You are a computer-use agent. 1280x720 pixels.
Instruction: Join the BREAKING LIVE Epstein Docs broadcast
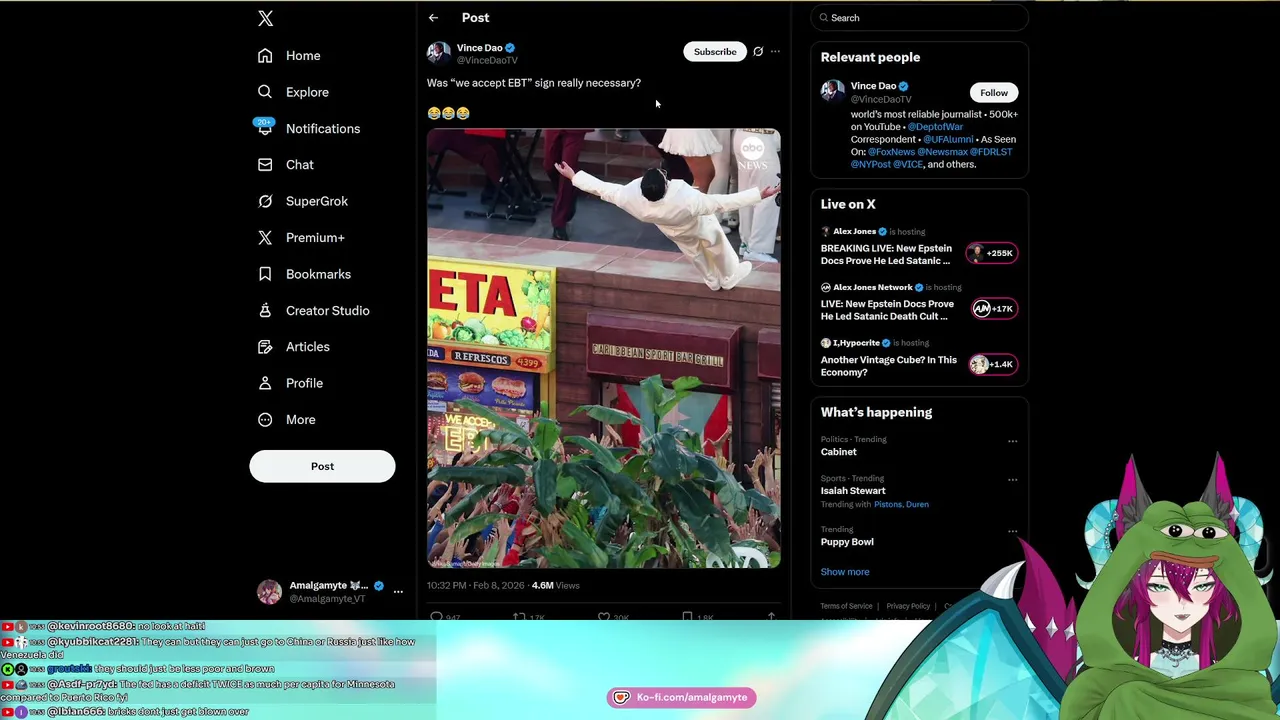pyautogui.click(x=886, y=254)
